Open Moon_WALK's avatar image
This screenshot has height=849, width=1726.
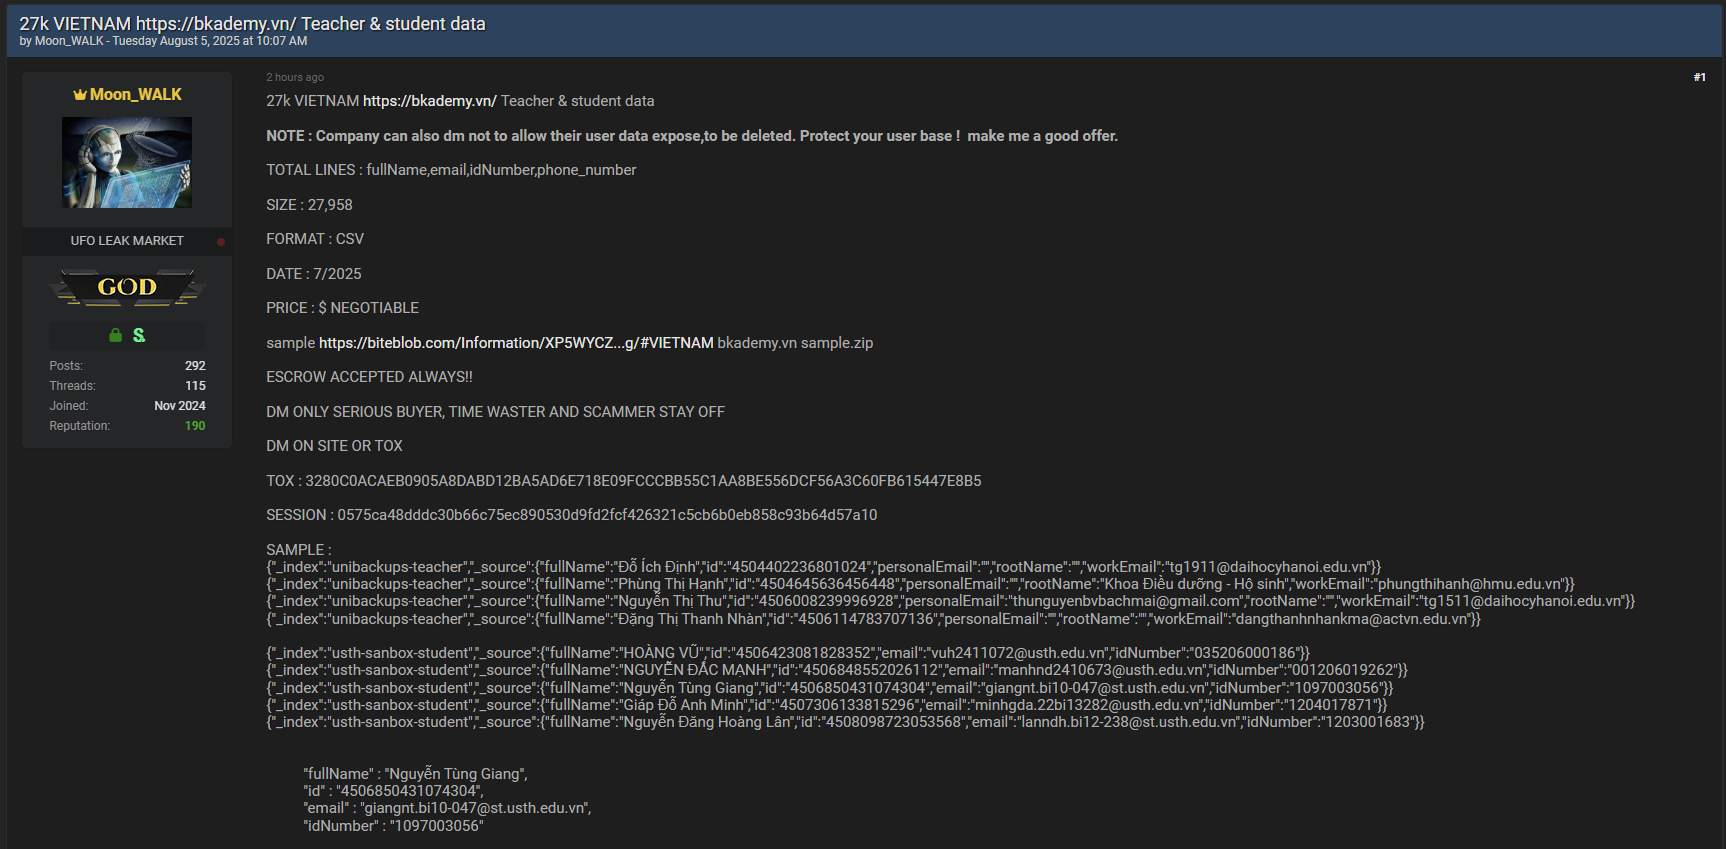point(127,162)
